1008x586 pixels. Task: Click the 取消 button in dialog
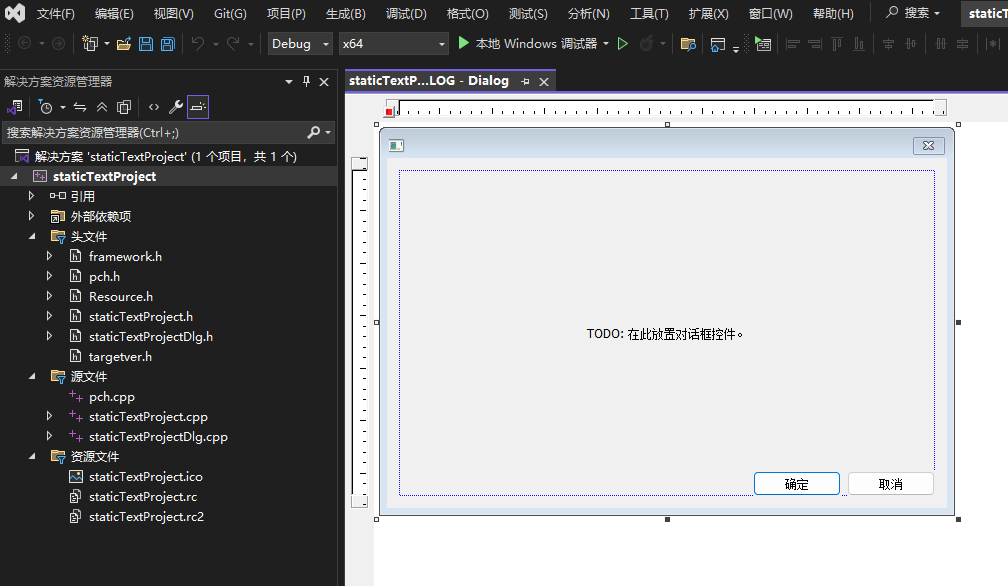[x=890, y=484]
